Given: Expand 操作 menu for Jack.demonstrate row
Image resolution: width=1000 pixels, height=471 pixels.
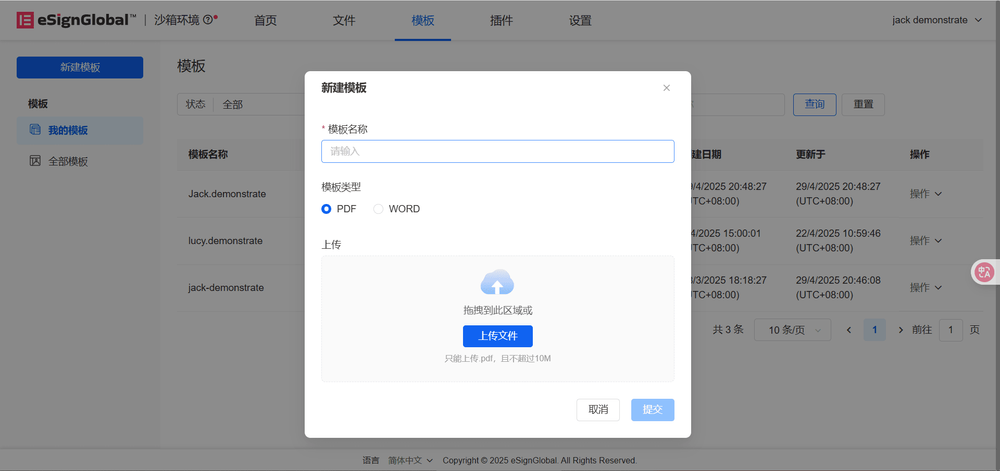Looking at the screenshot, I should [x=925, y=194].
